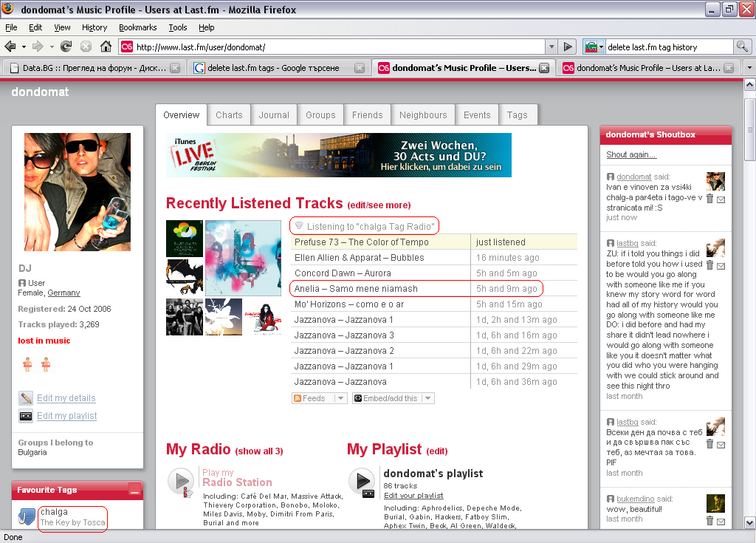Click the search box with delete last.fm text

pos(669,47)
